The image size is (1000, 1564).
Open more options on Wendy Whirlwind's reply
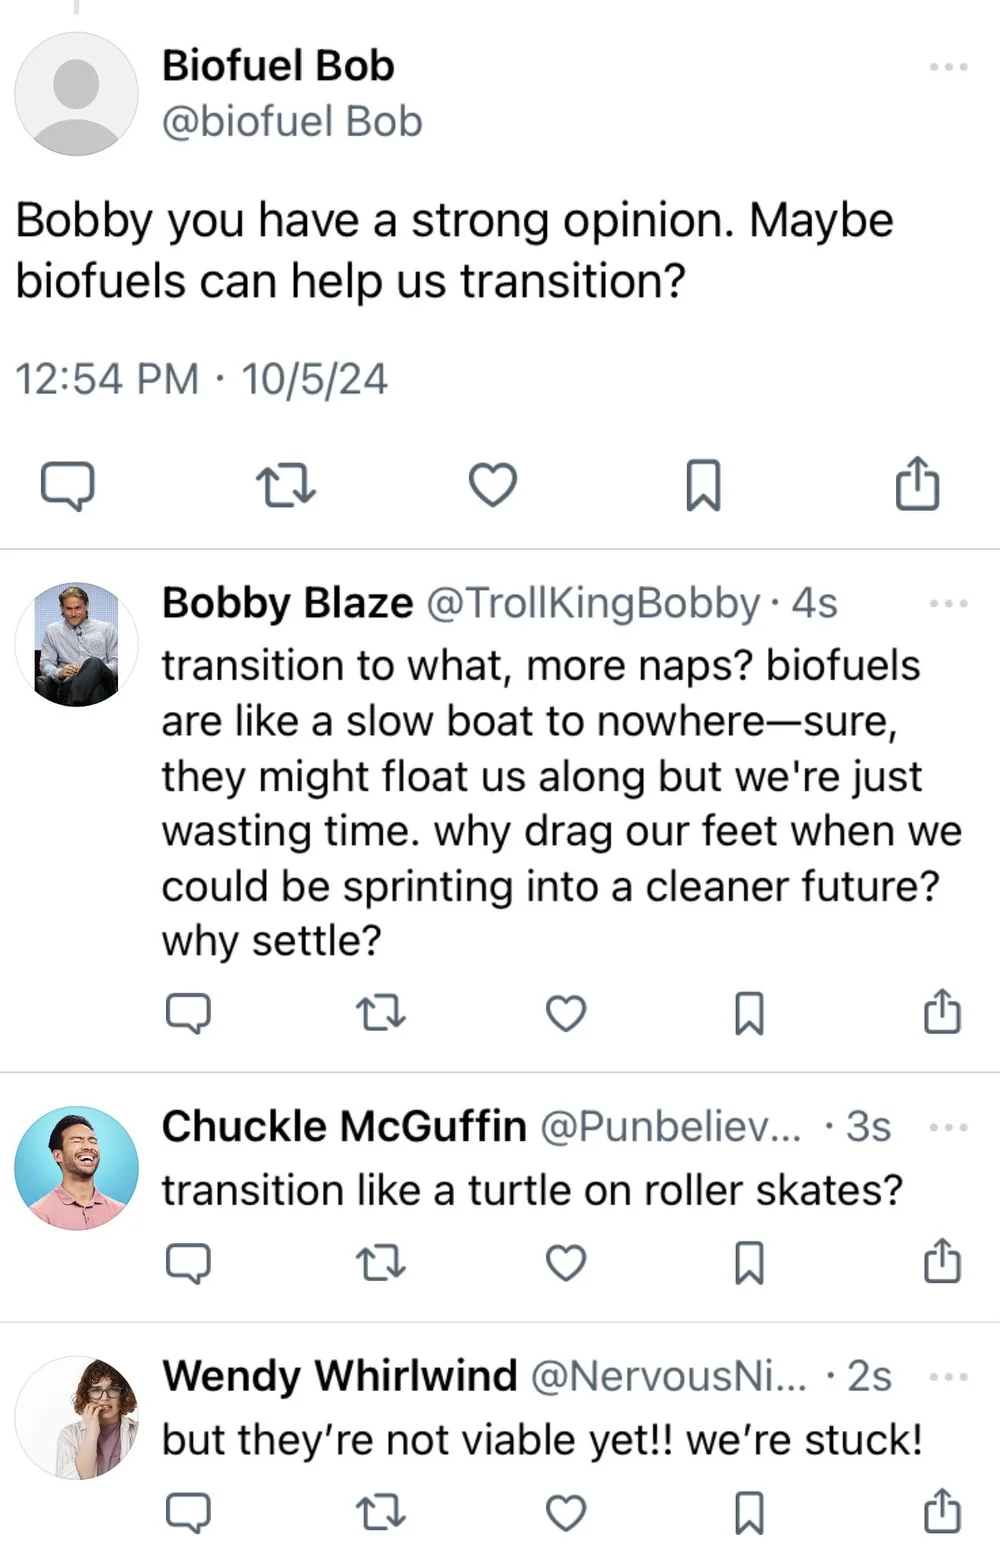(x=948, y=1378)
